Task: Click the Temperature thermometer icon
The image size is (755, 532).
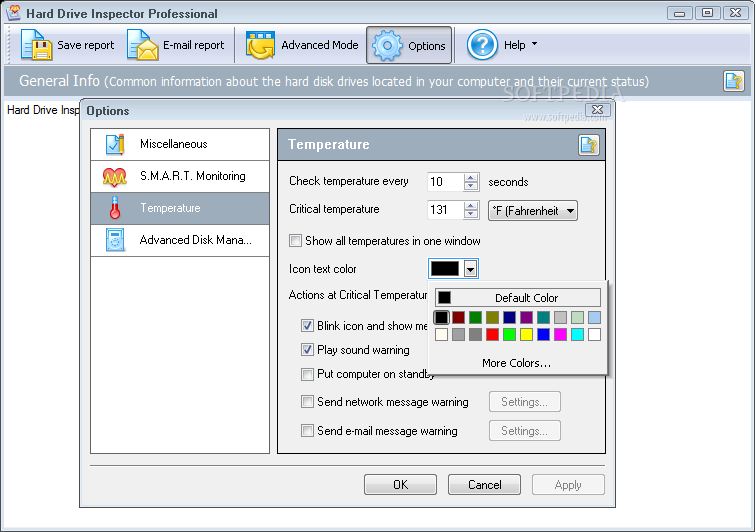Action: coord(115,208)
